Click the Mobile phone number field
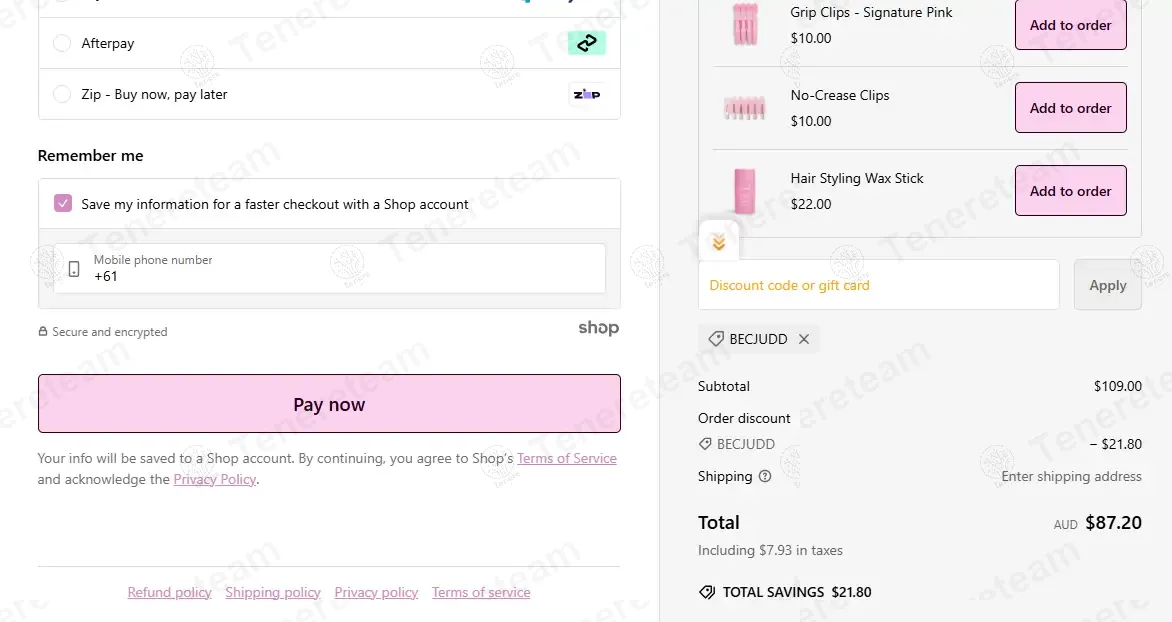Screen dimensions: 1172x622 pos(329,268)
